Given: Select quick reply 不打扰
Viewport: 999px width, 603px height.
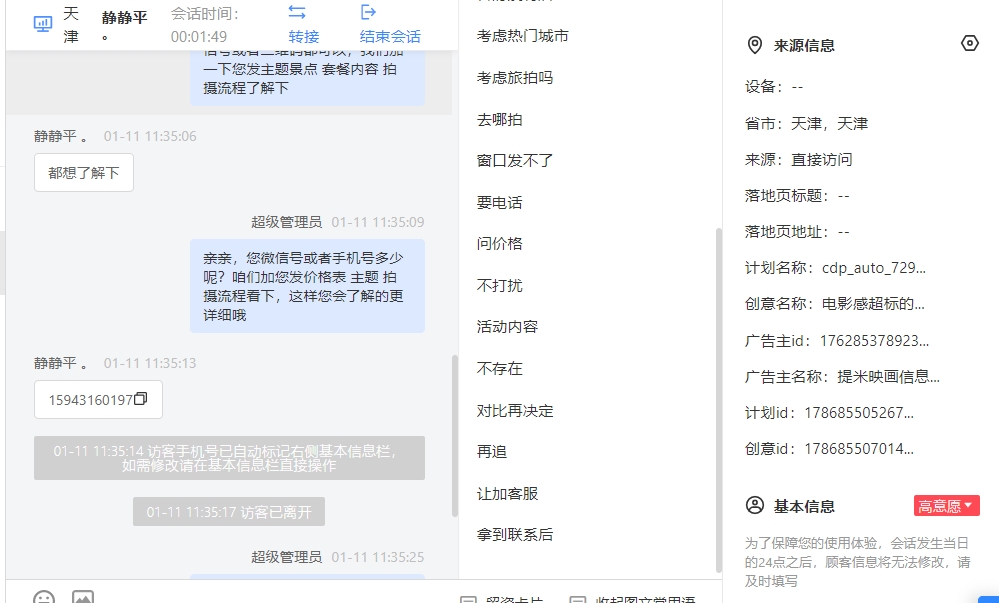Looking at the screenshot, I should pyautogui.click(x=500, y=286).
